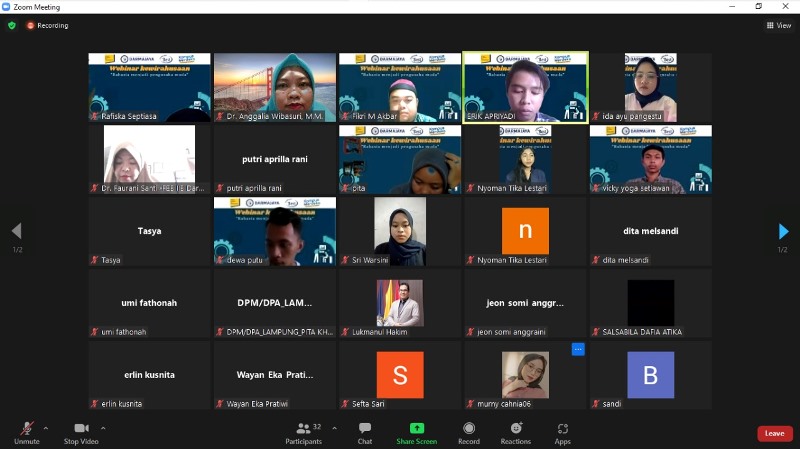Image resolution: width=800 pixels, height=449 pixels.
Task: Stop the camera with Stop Video
Action: 81,433
